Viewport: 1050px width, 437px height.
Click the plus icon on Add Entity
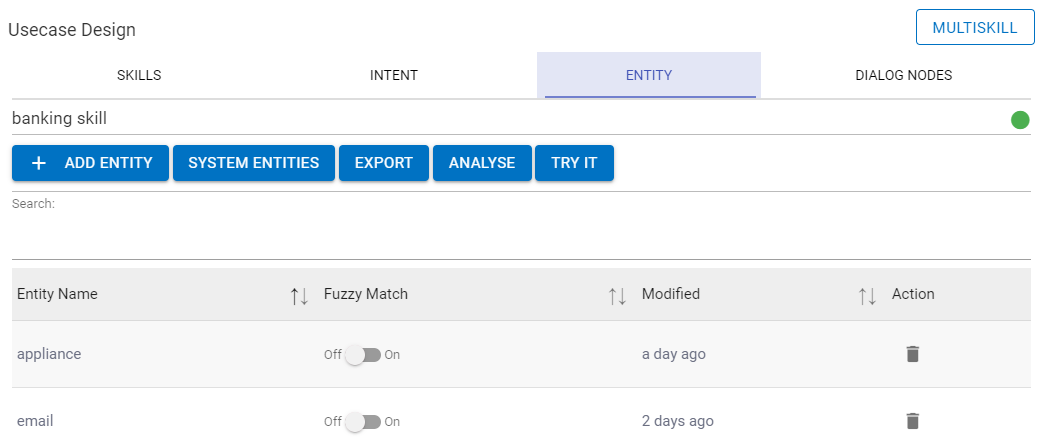[x=39, y=163]
